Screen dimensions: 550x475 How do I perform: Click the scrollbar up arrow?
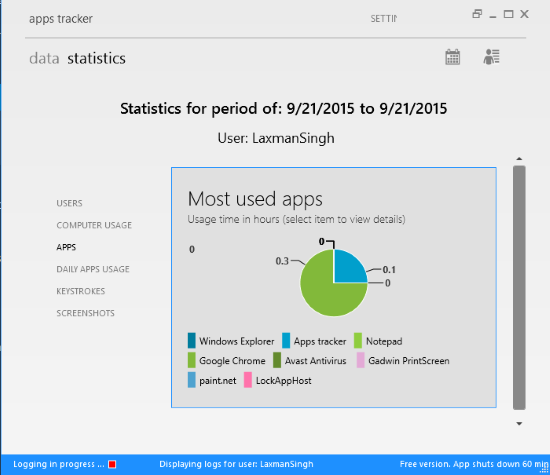(x=519, y=159)
